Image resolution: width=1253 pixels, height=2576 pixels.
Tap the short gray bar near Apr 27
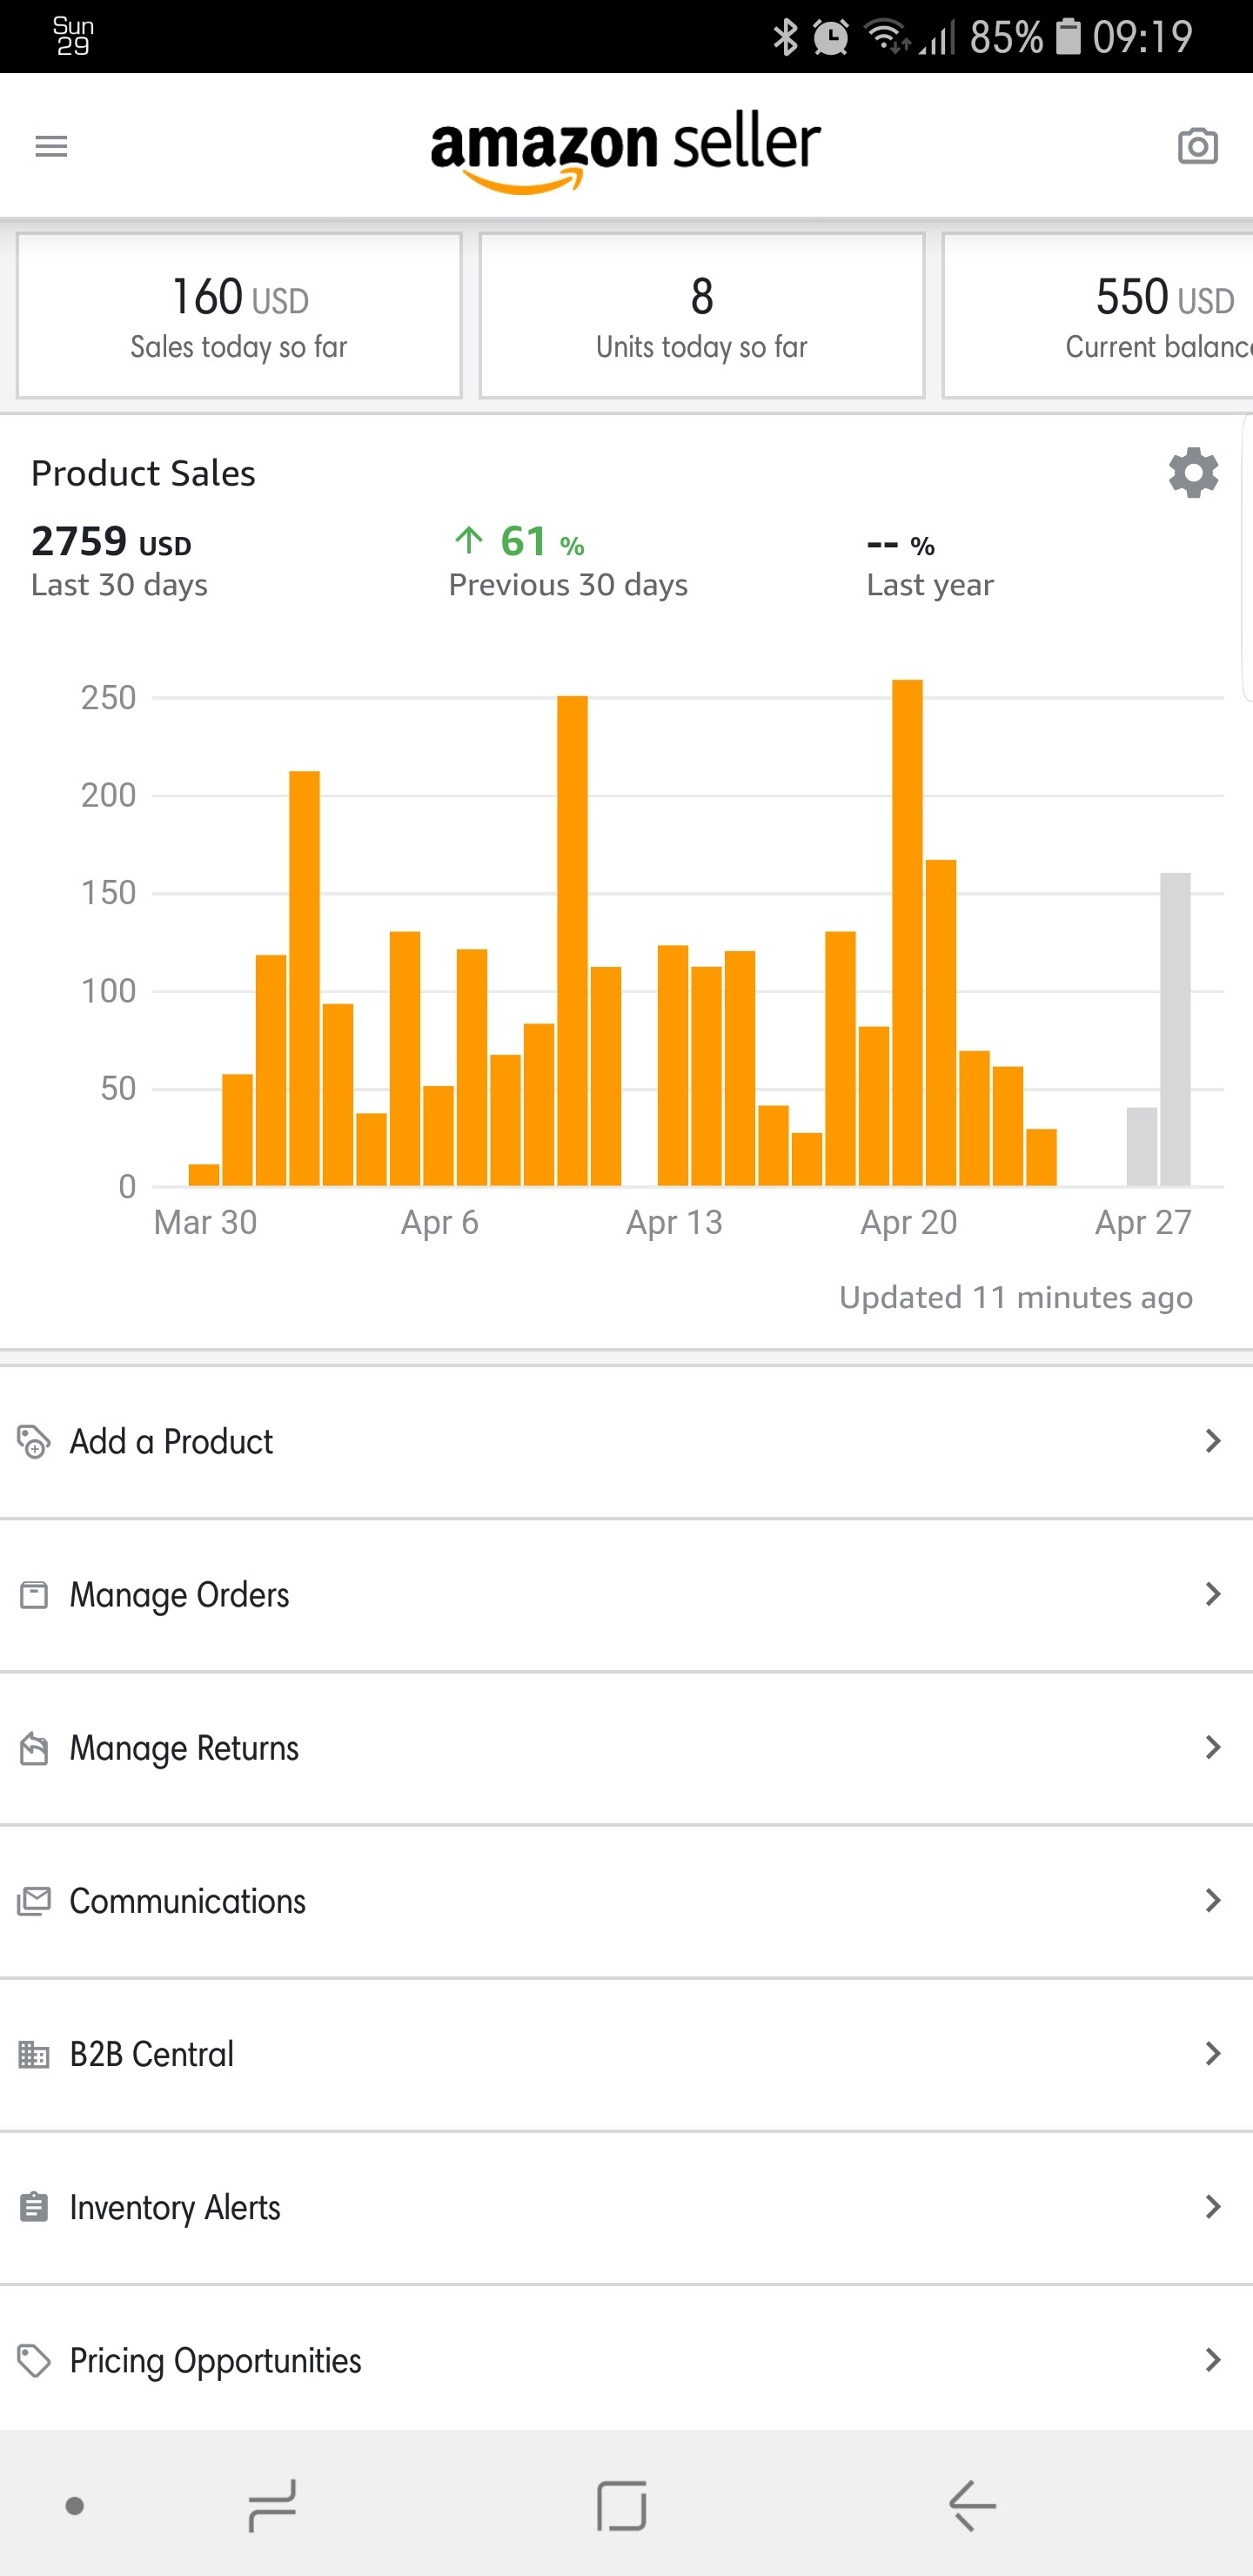(1142, 1147)
